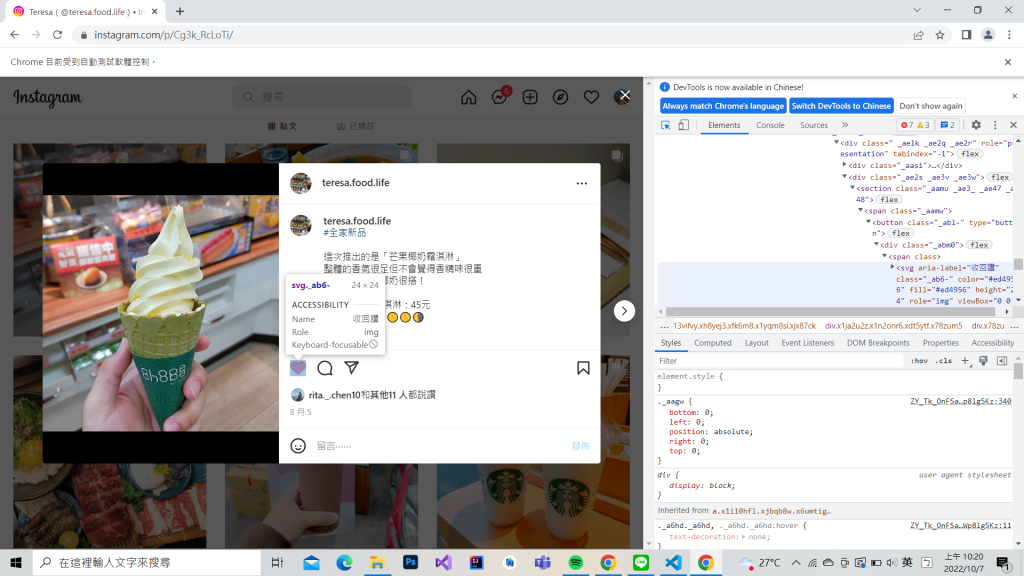Unlike the post via the heart icon
Screen dimensions: 1024x576
click(x=298, y=368)
